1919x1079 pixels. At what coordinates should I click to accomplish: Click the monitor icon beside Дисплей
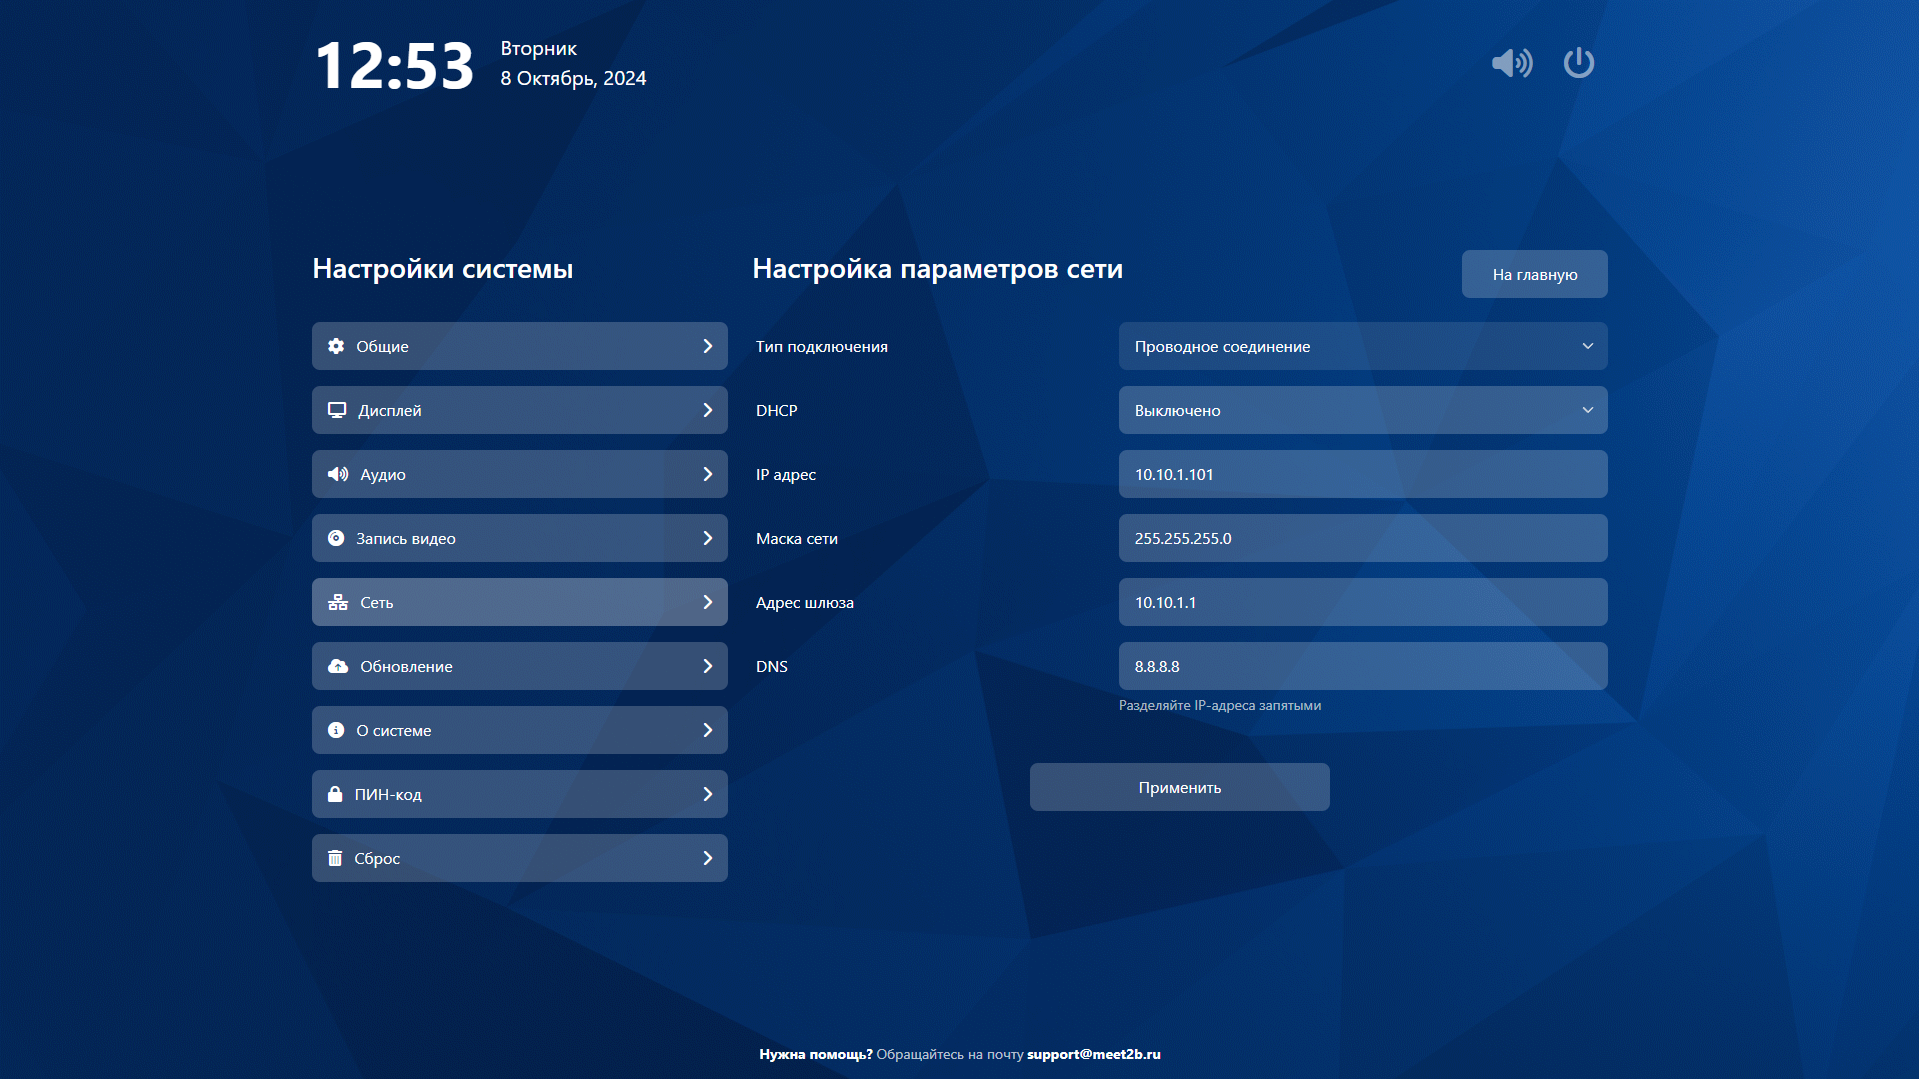click(337, 410)
